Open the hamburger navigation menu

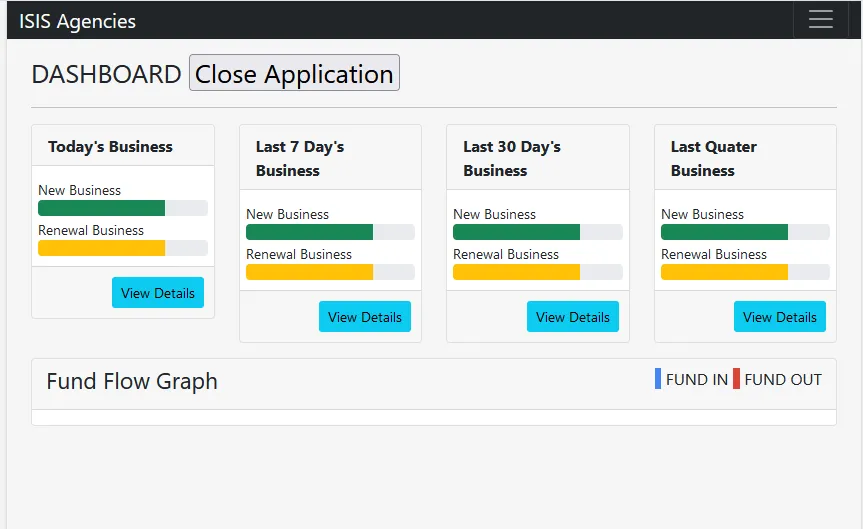[x=820, y=20]
